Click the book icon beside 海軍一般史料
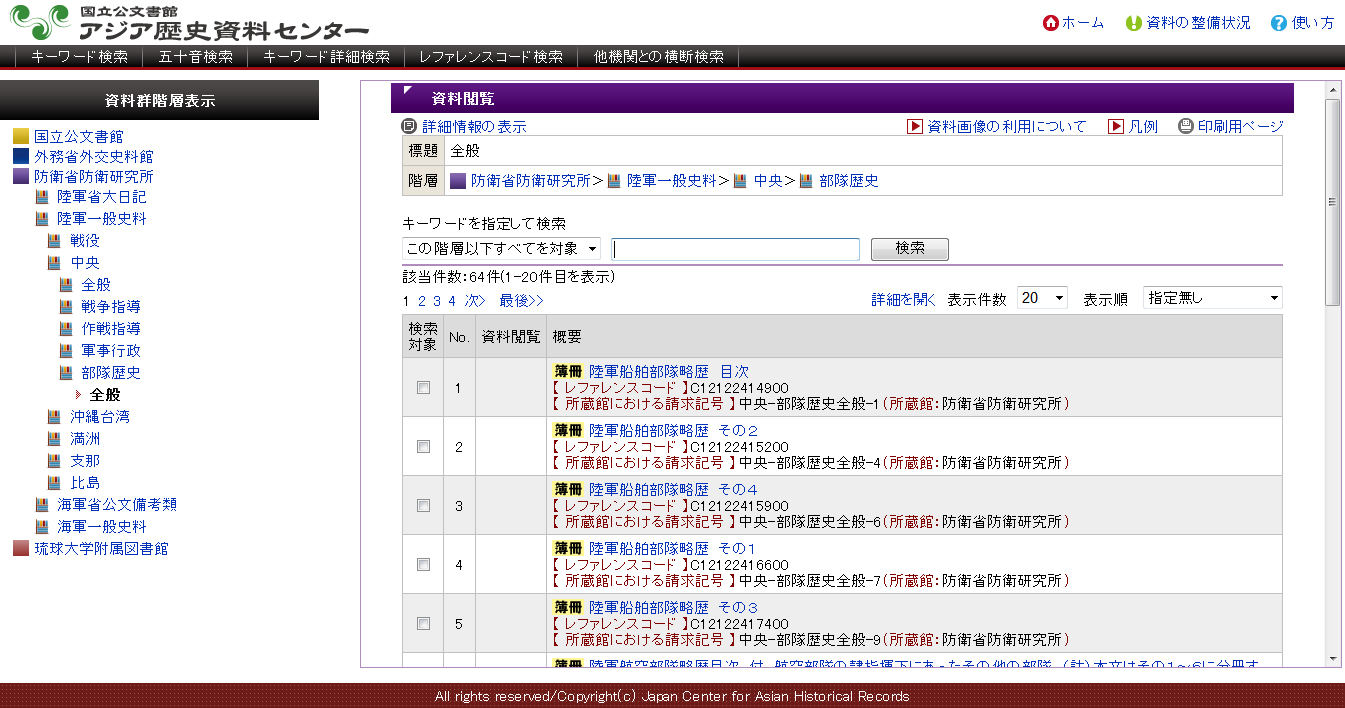 coord(42,526)
